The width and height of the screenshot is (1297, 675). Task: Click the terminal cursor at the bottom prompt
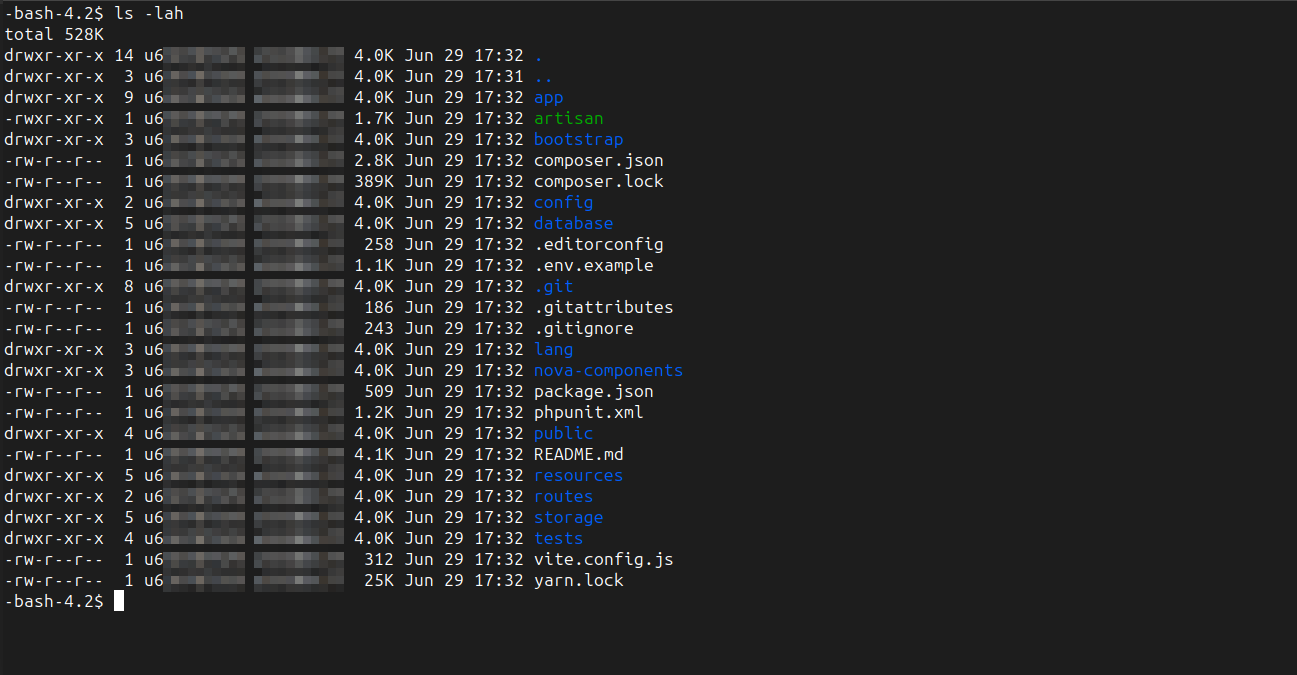119,601
